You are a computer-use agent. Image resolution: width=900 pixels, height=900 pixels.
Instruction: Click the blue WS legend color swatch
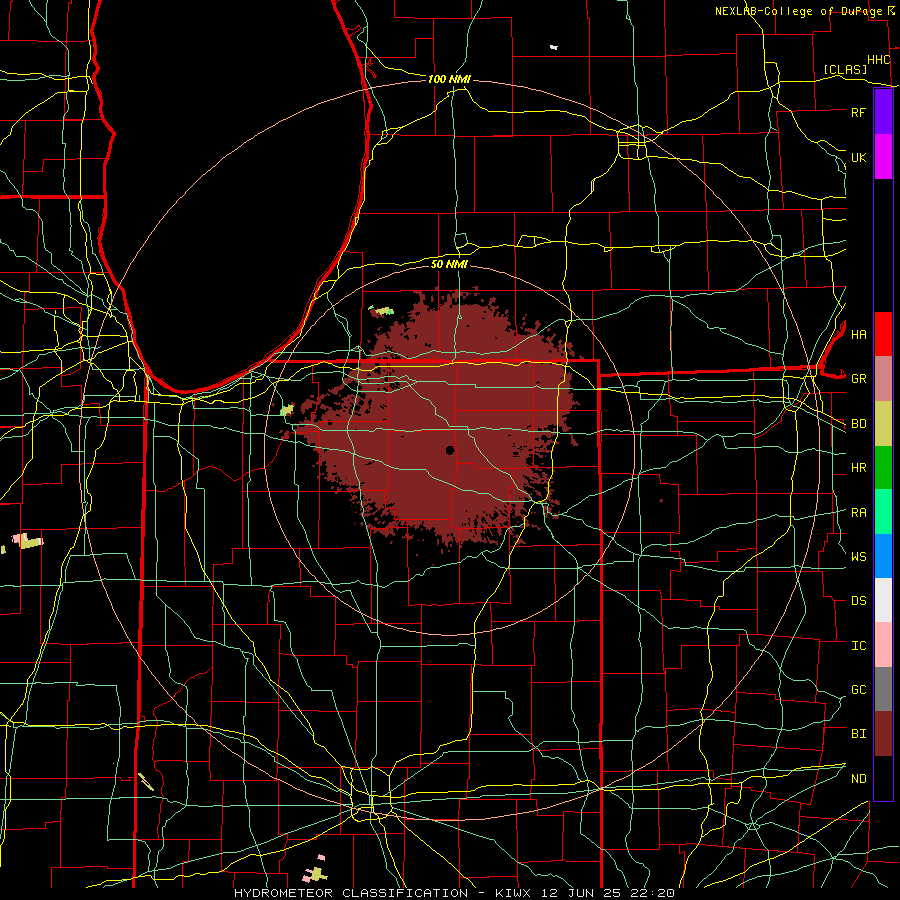[x=883, y=556]
